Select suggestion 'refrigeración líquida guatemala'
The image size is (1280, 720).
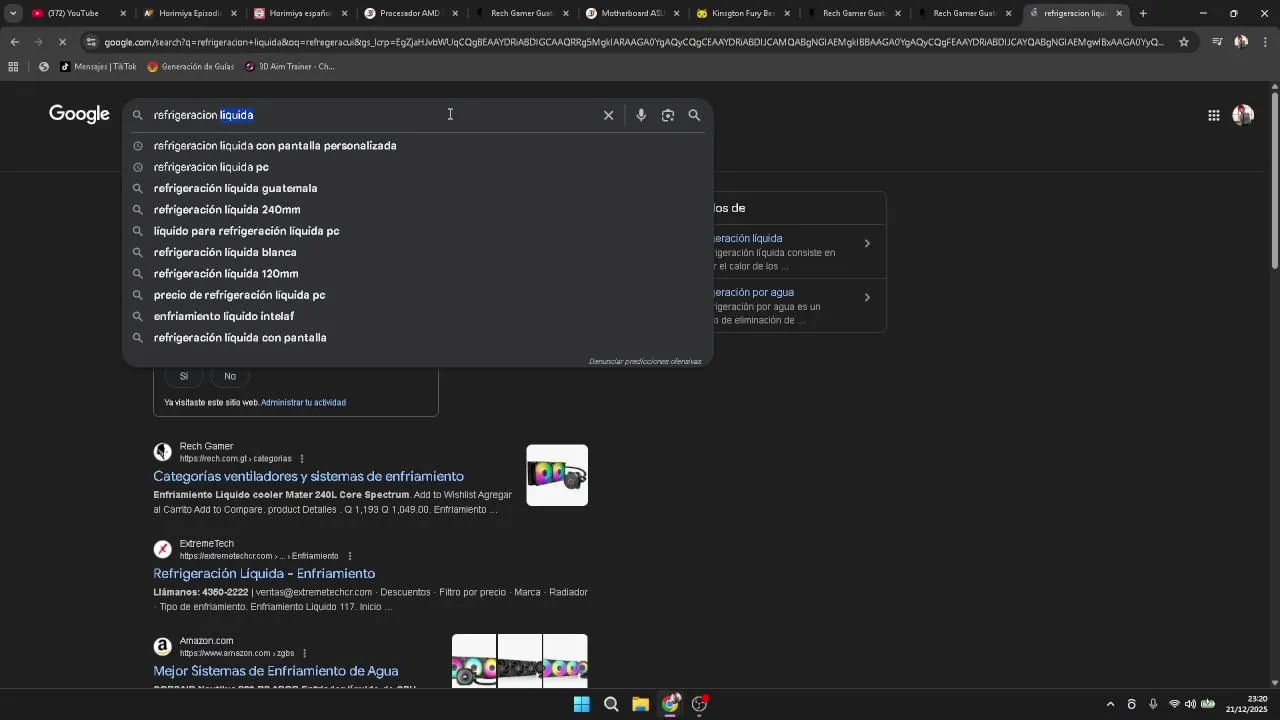coord(418,188)
